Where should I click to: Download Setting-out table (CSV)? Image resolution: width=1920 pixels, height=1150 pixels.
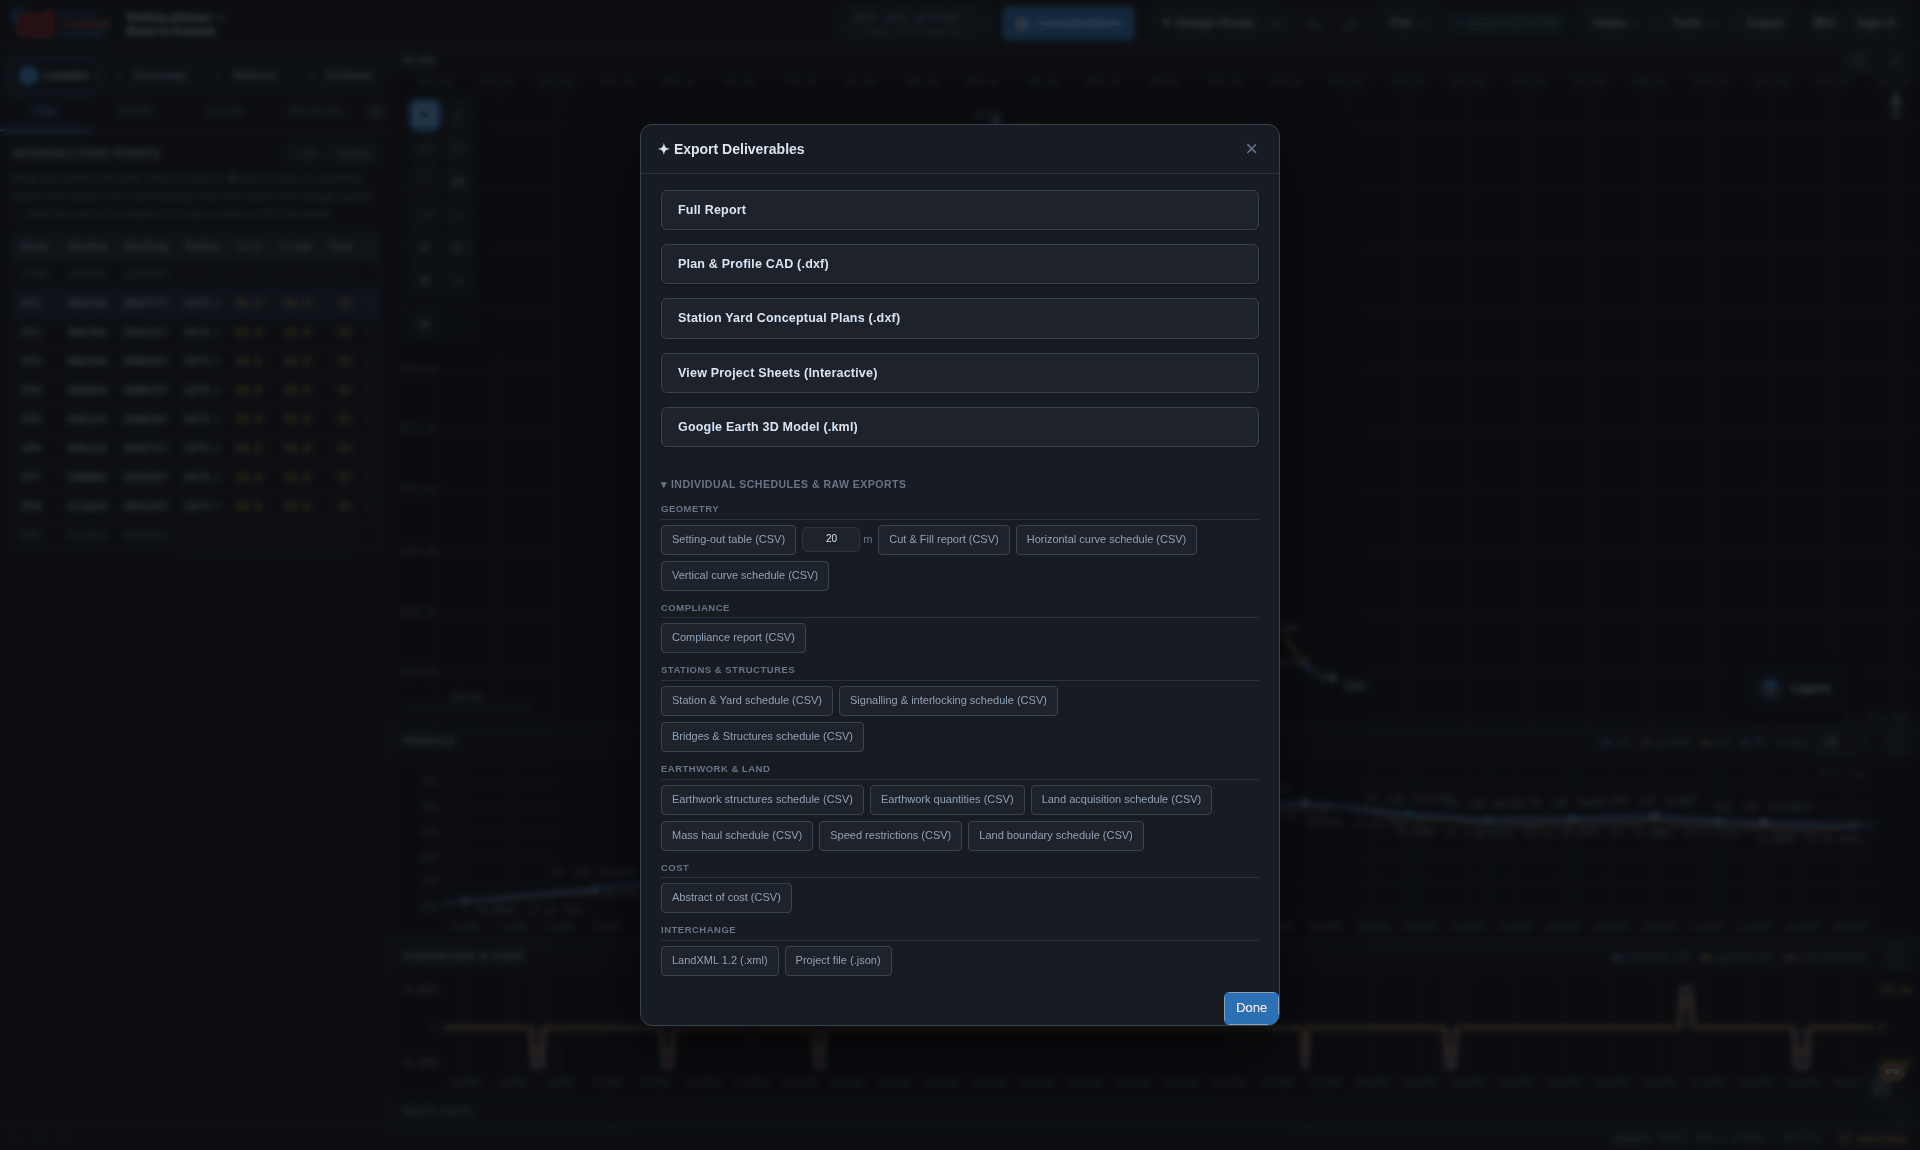[x=728, y=540]
